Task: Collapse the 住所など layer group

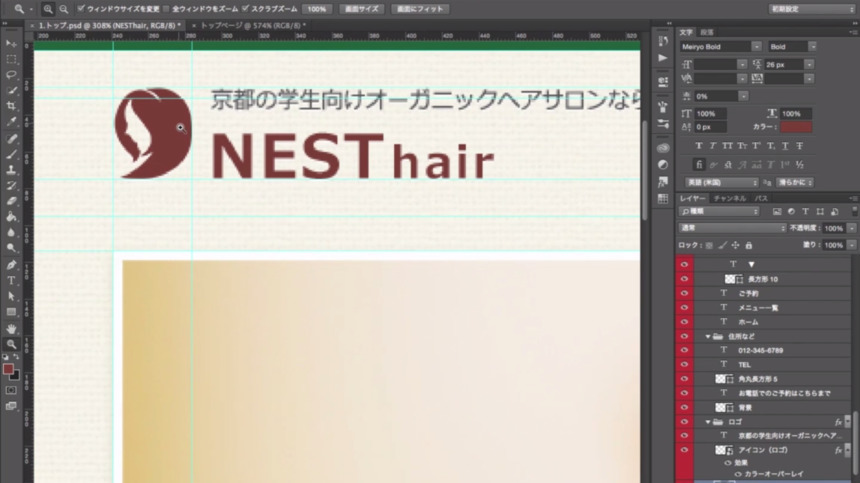Action: point(708,336)
